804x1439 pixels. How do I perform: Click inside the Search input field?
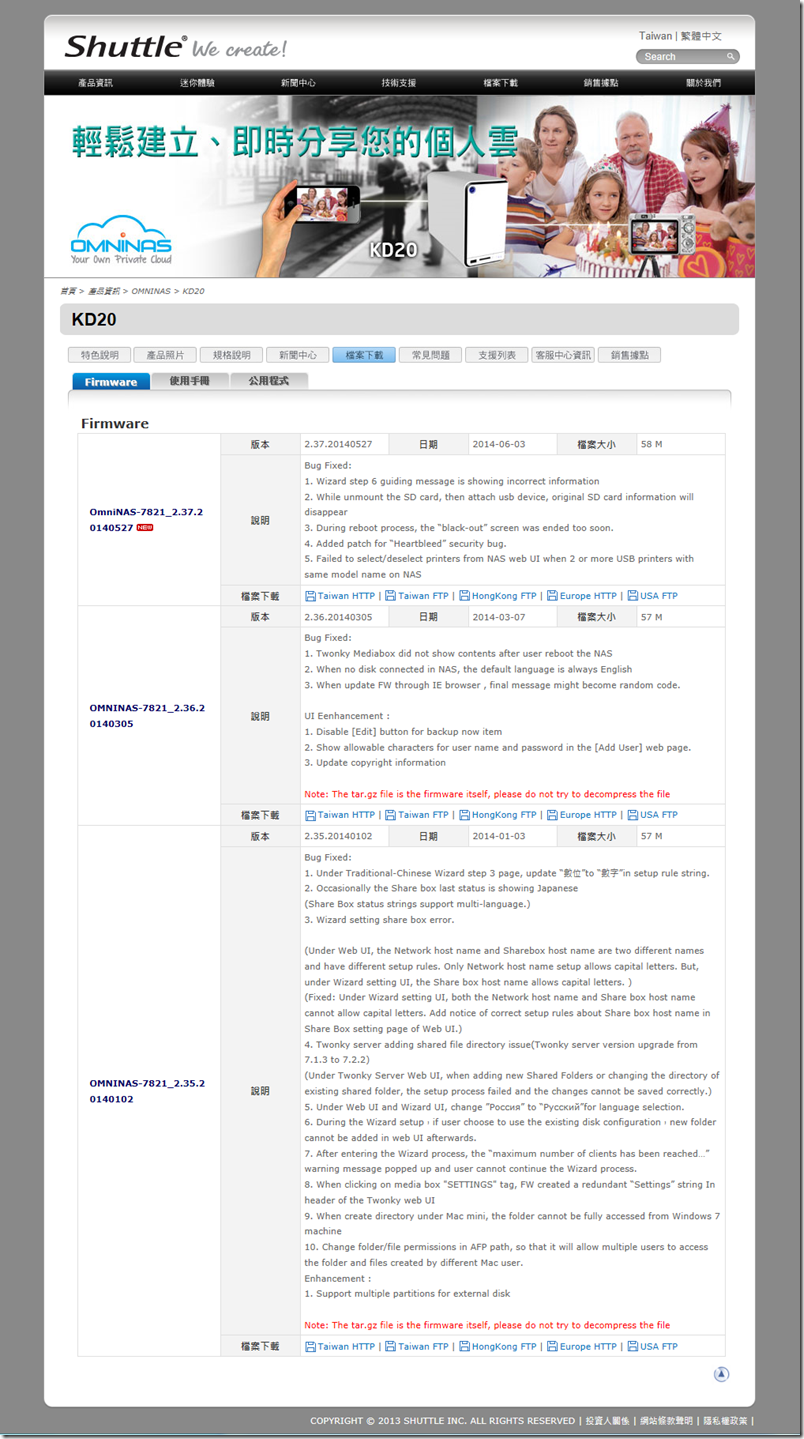tap(682, 57)
